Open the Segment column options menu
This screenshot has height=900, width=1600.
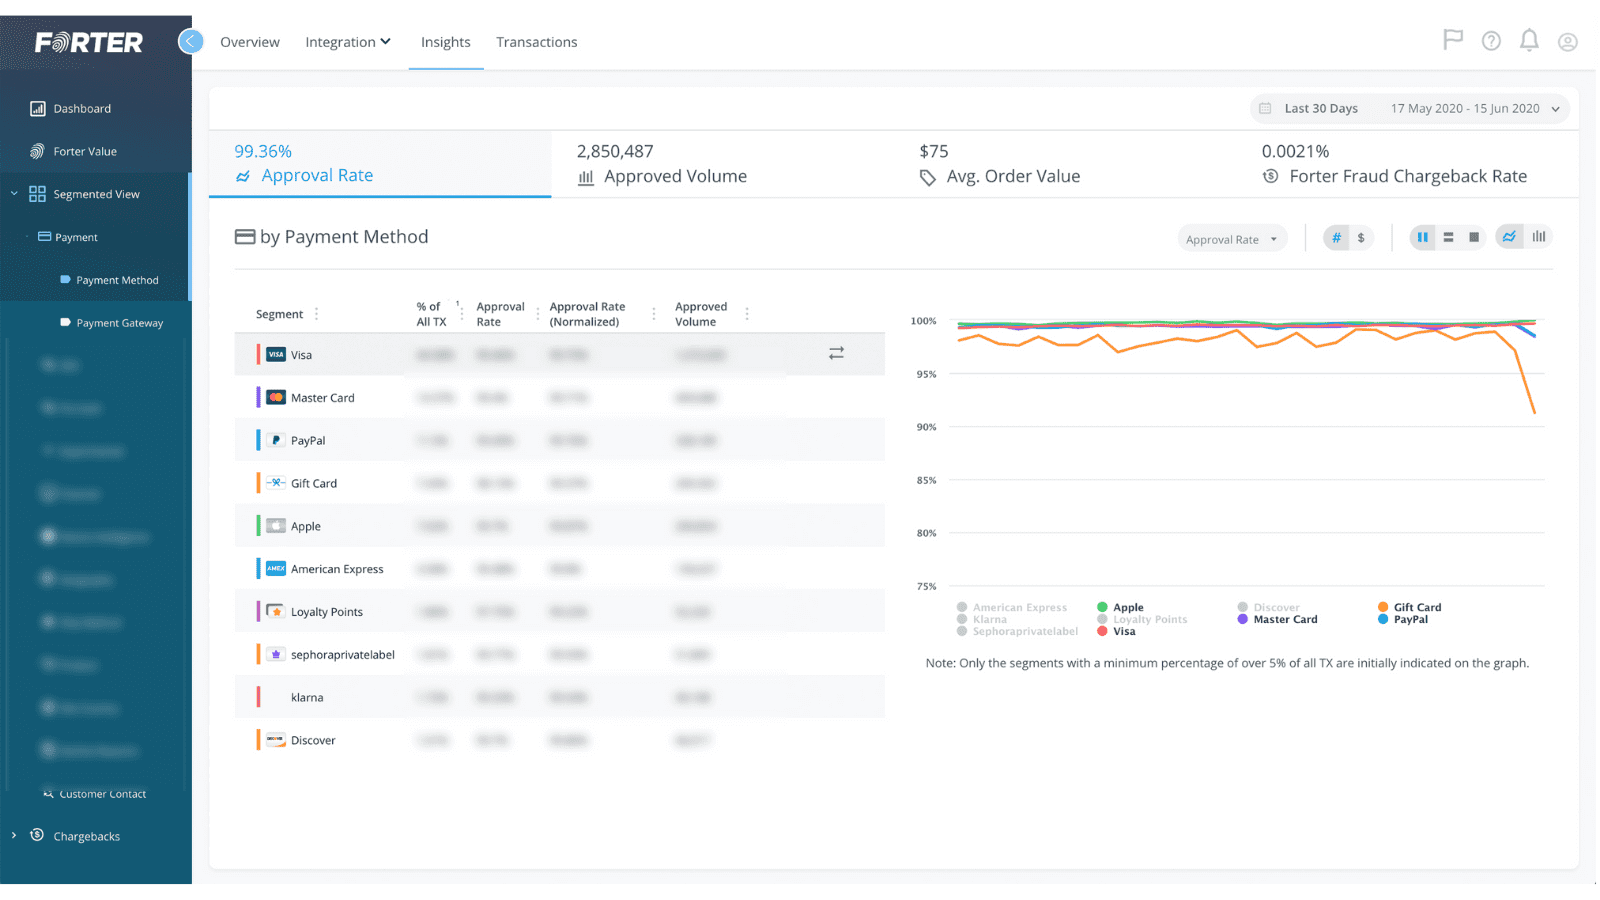click(x=317, y=314)
